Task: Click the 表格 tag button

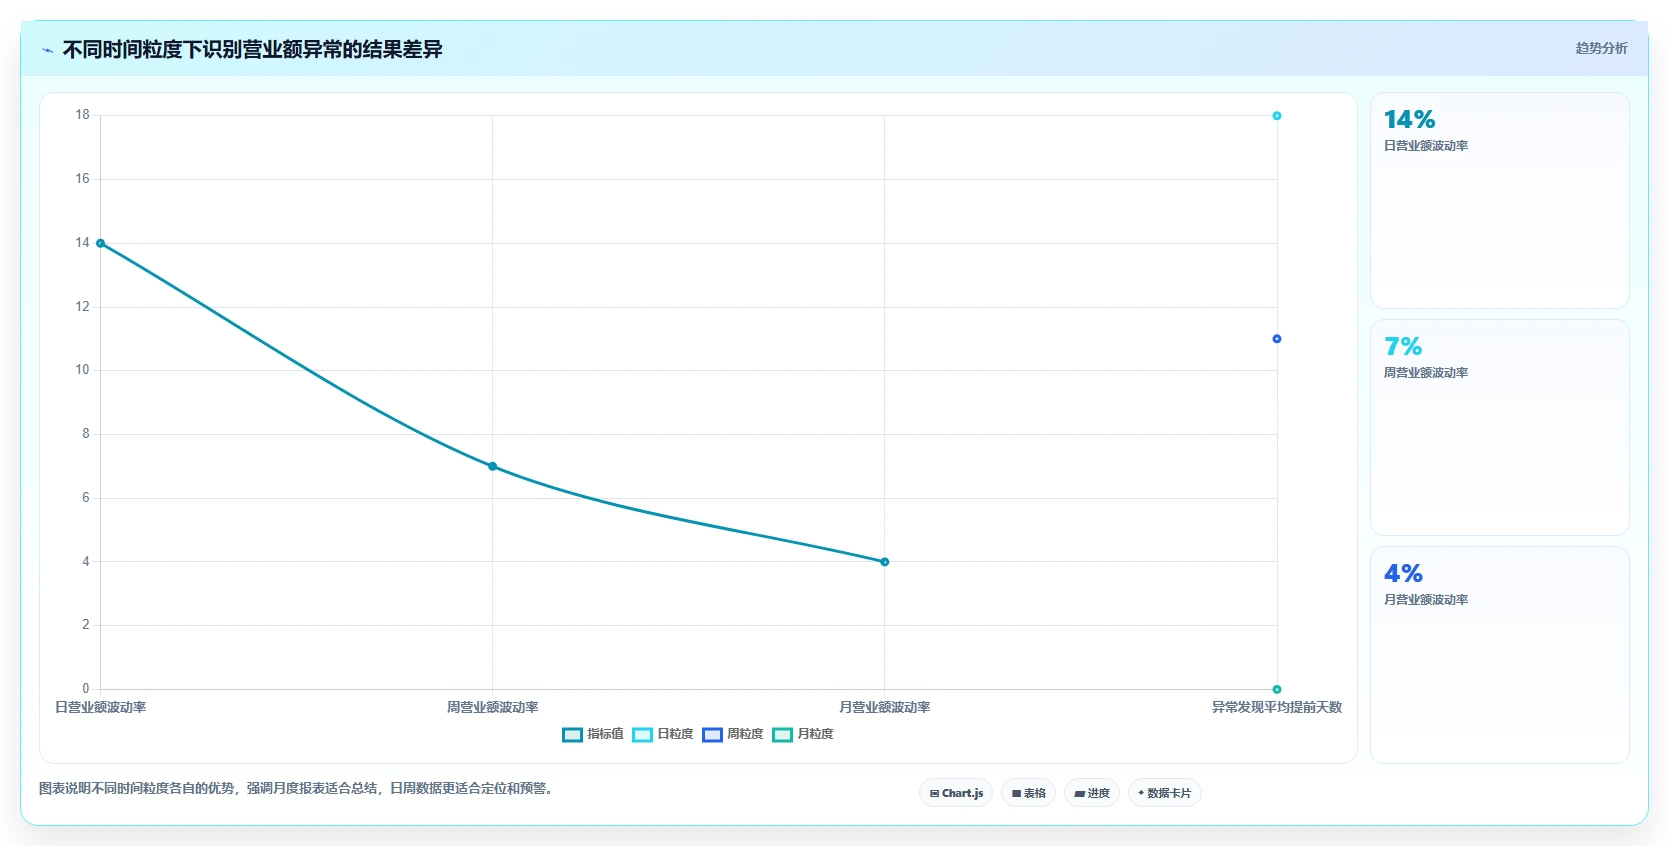Action: [1028, 793]
